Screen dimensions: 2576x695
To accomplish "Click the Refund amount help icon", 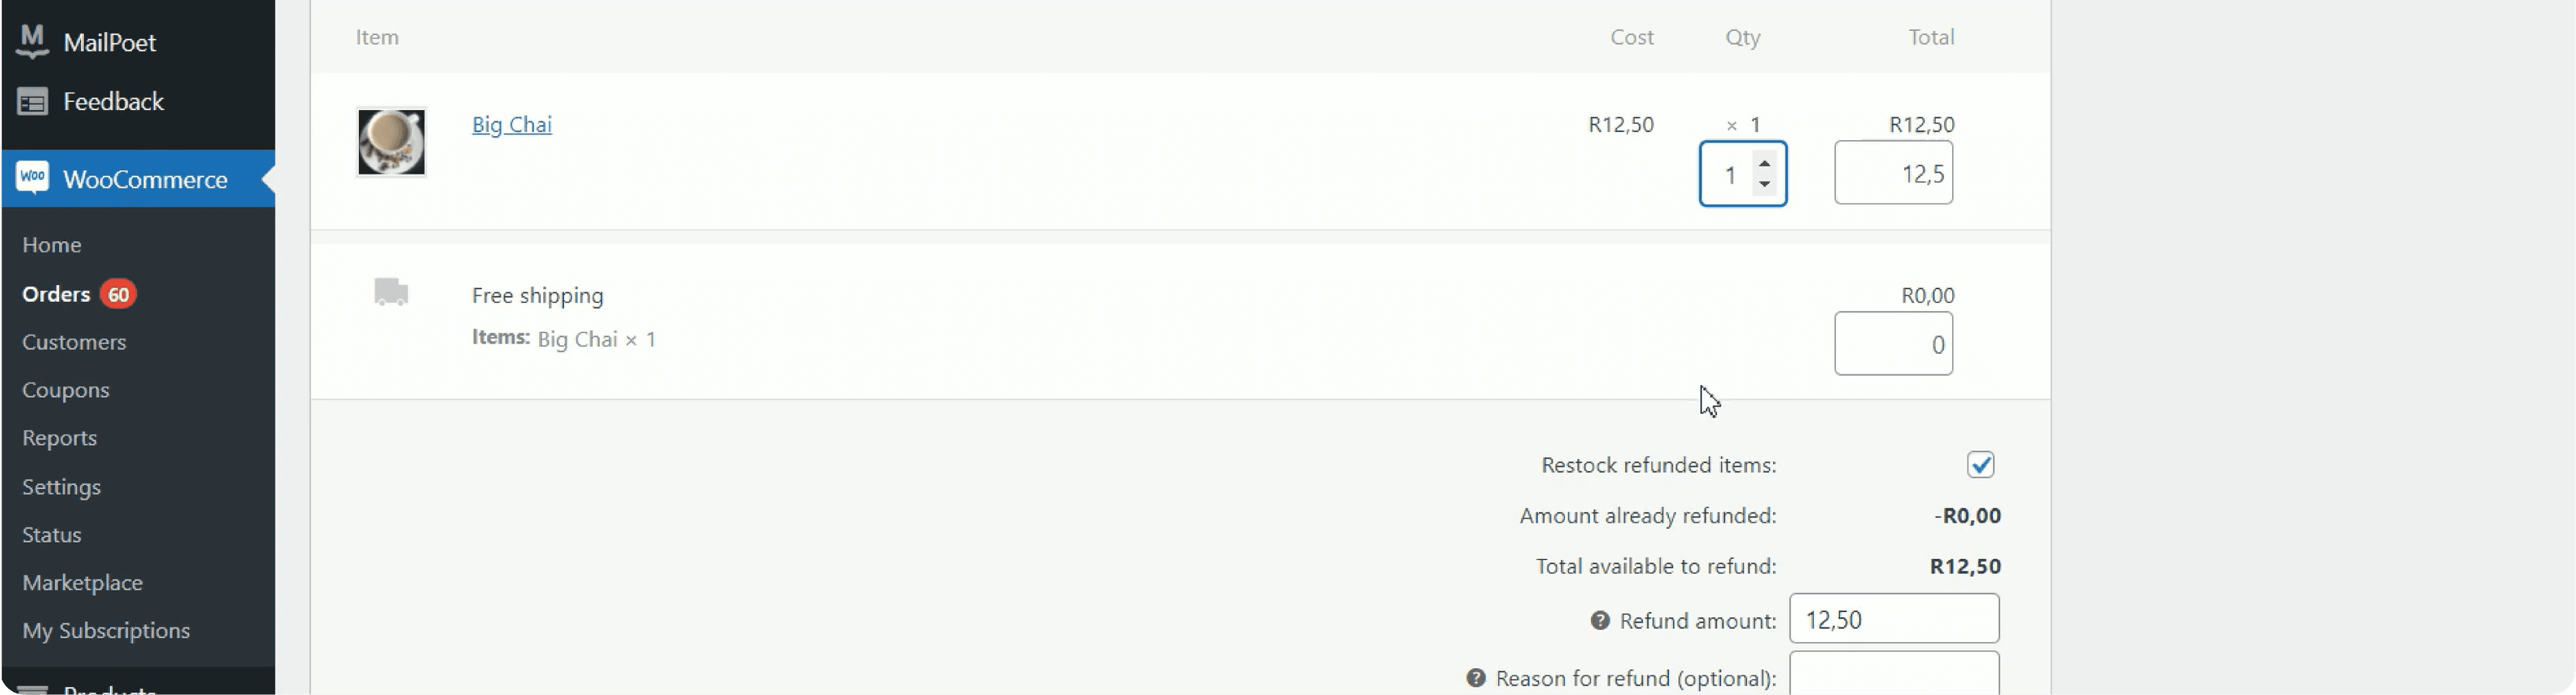I will point(1600,621).
